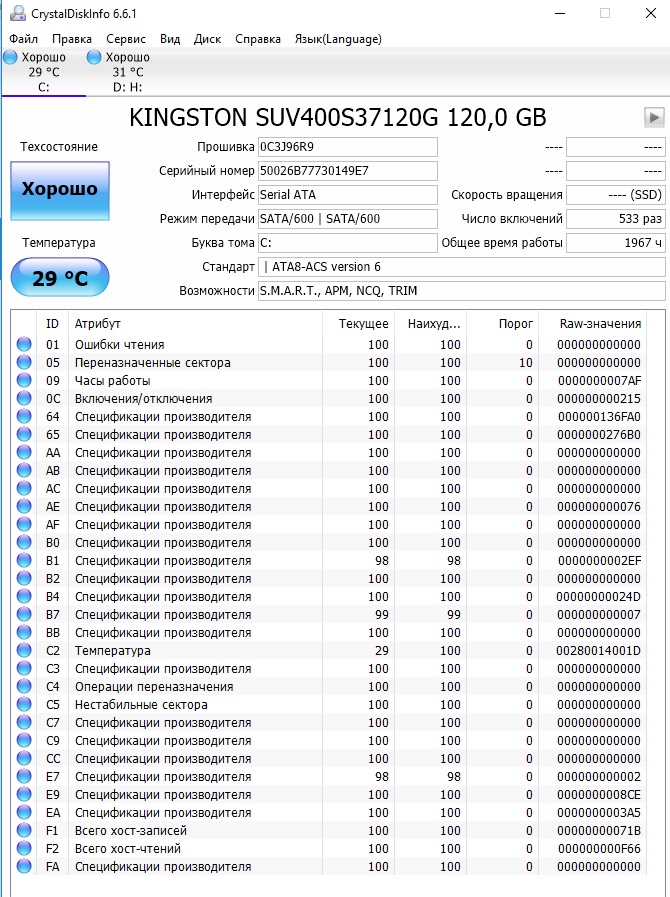Viewport: 670px width, 897px height.
Task: Click status circle for attribute ID E7
Action: pos(24,776)
